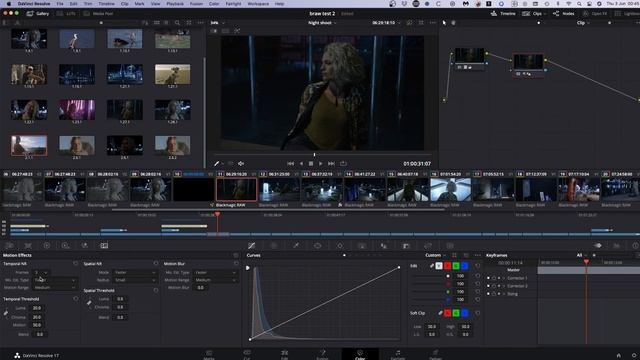Open the Curves palette icon
Screen dimensions: 640x360
(251, 245)
